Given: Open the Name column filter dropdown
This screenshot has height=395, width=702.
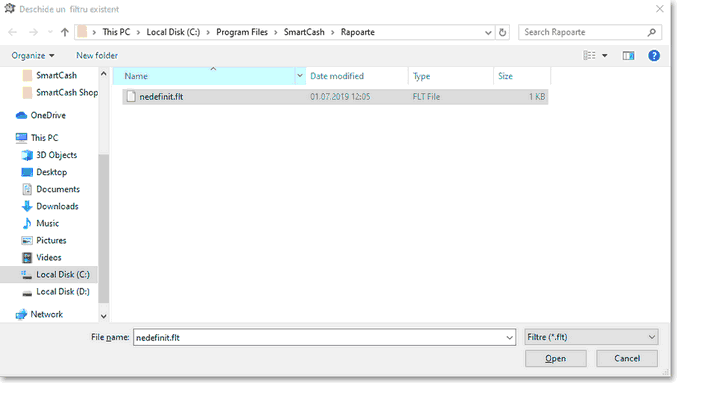Looking at the screenshot, I should coord(300,76).
